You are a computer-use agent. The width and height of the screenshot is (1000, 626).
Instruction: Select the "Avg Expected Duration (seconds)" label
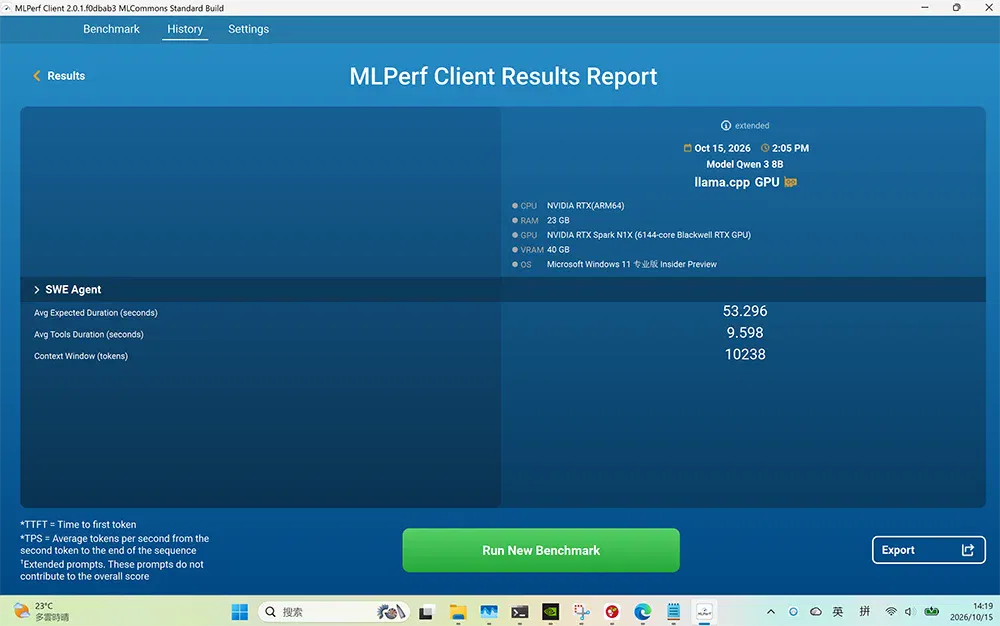pyautogui.click(x=96, y=313)
